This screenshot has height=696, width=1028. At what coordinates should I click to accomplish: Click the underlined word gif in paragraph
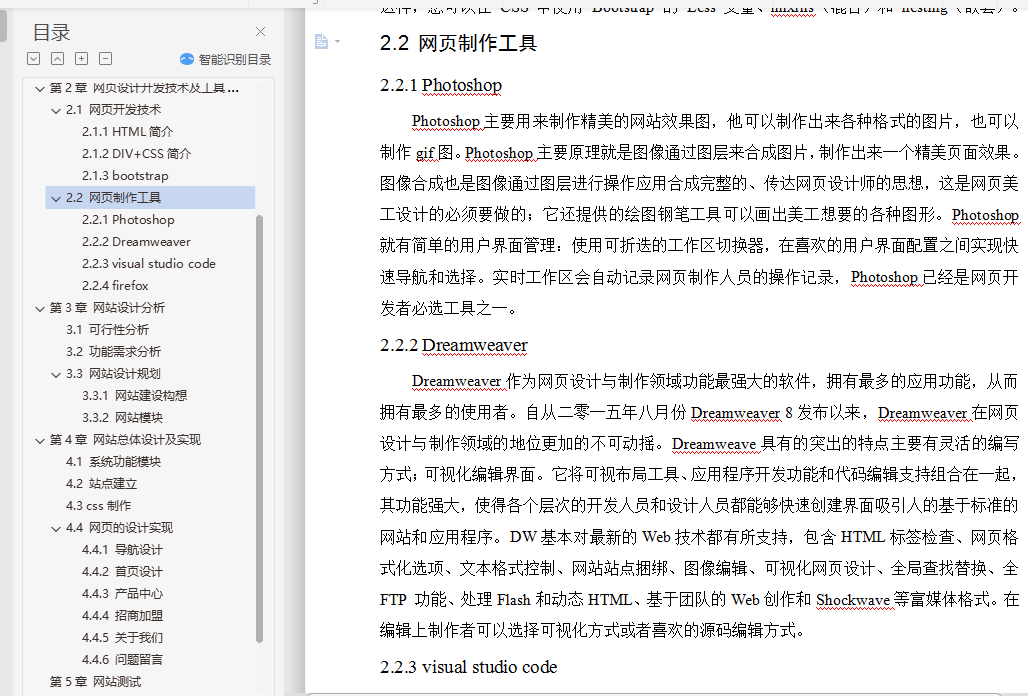tap(425, 153)
